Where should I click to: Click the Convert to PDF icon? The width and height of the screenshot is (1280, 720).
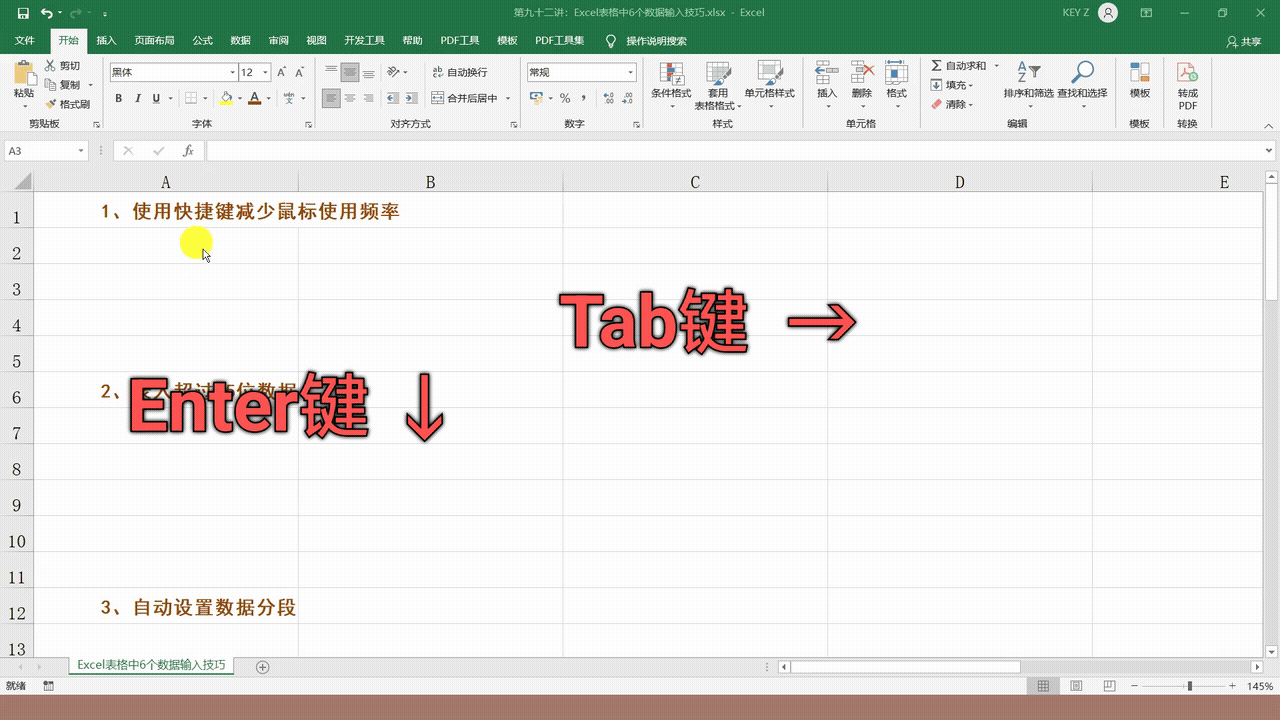tap(1187, 74)
